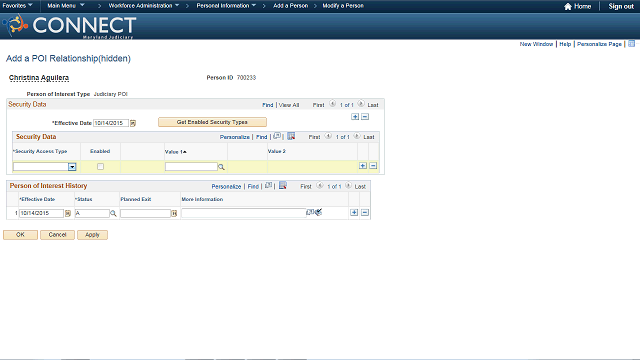
Task: Download Security Data grid to spreadsheet
Action: tap(291, 136)
